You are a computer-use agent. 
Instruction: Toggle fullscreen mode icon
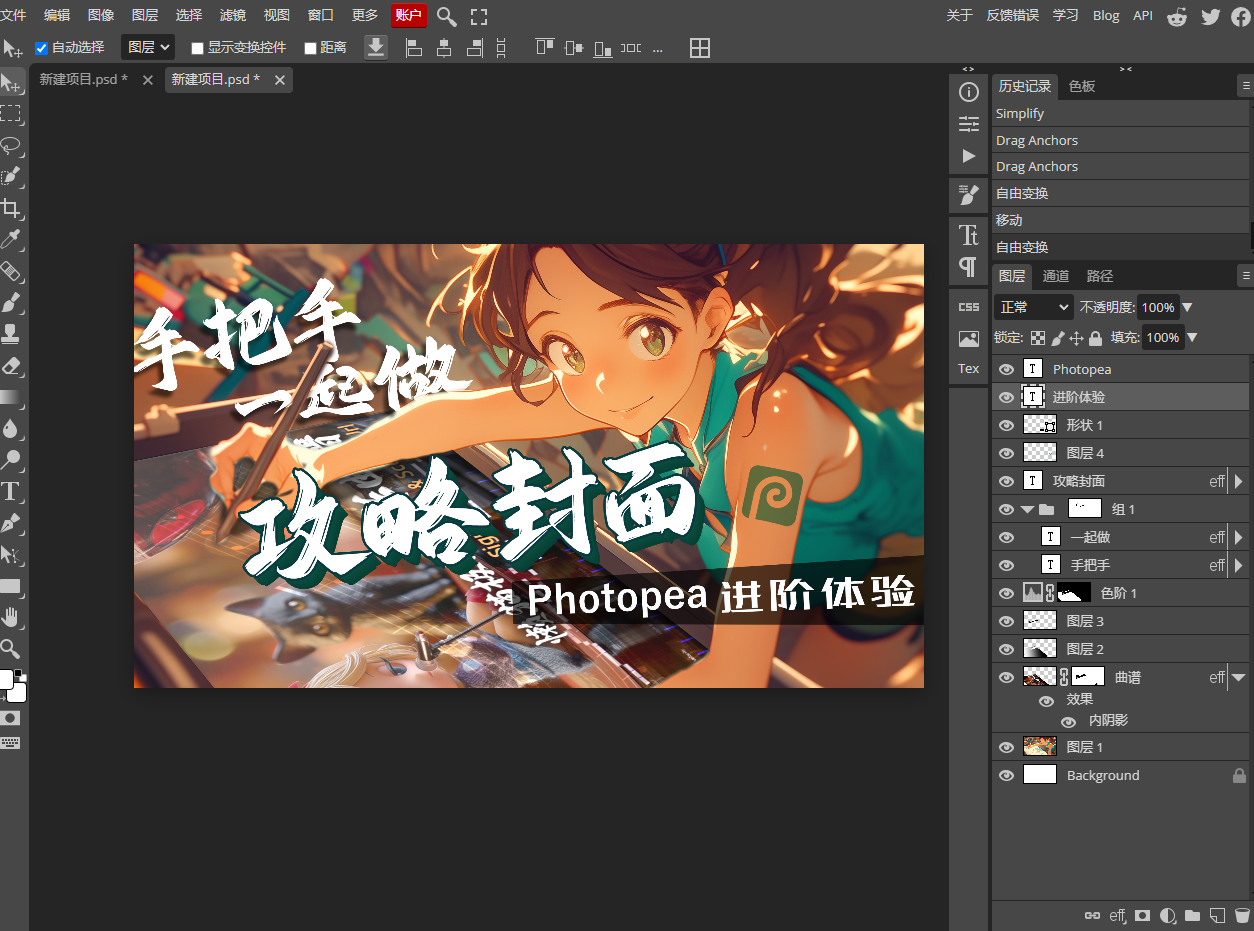click(x=479, y=16)
